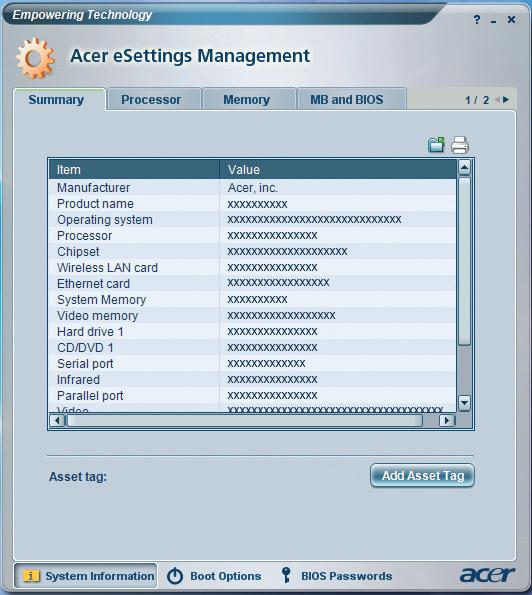The height and width of the screenshot is (595, 532).
Task: Click the table's scroll down arrow
Action: point(464,403)
